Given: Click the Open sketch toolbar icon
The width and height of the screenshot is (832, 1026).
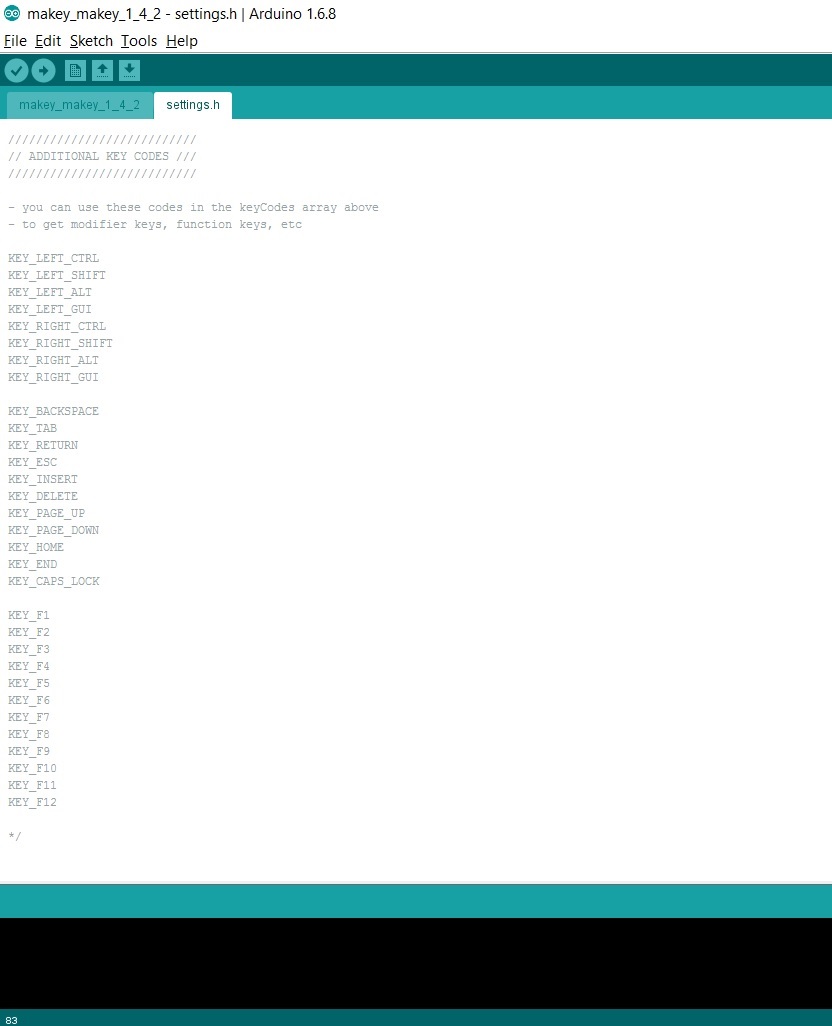Looking at the screenshot, I should [102, 70].
